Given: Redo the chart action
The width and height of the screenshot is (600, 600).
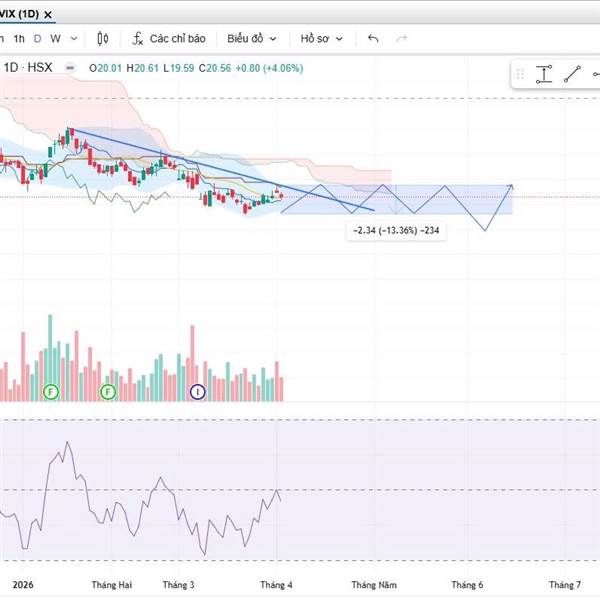Looking at the screenshot, I should pos(401,38).
